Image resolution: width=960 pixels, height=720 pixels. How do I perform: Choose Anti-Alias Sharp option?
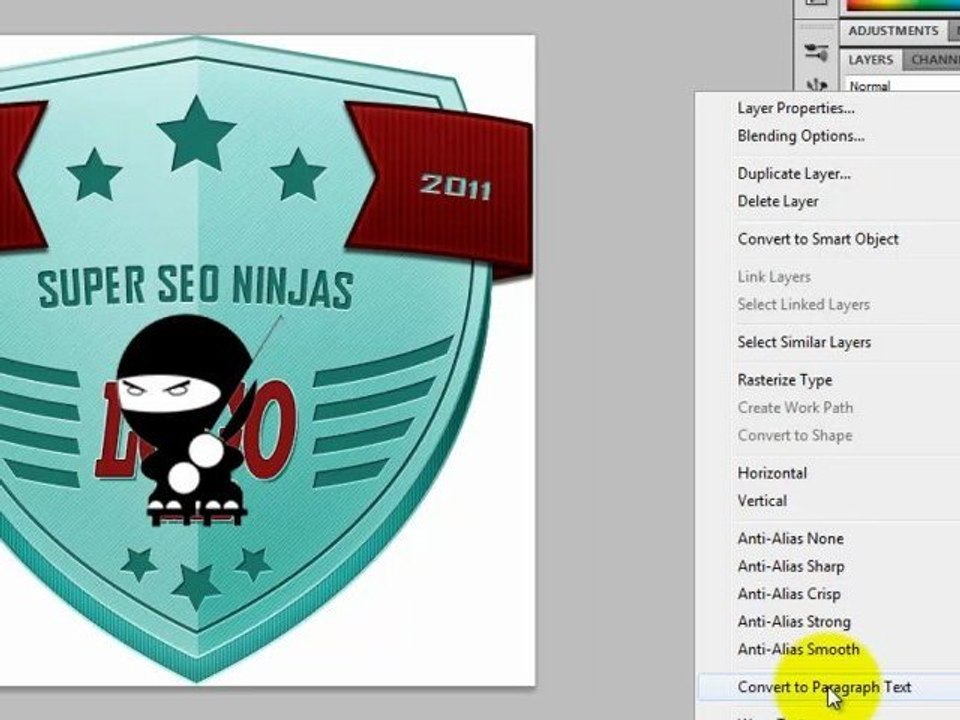tap(790, 566)
